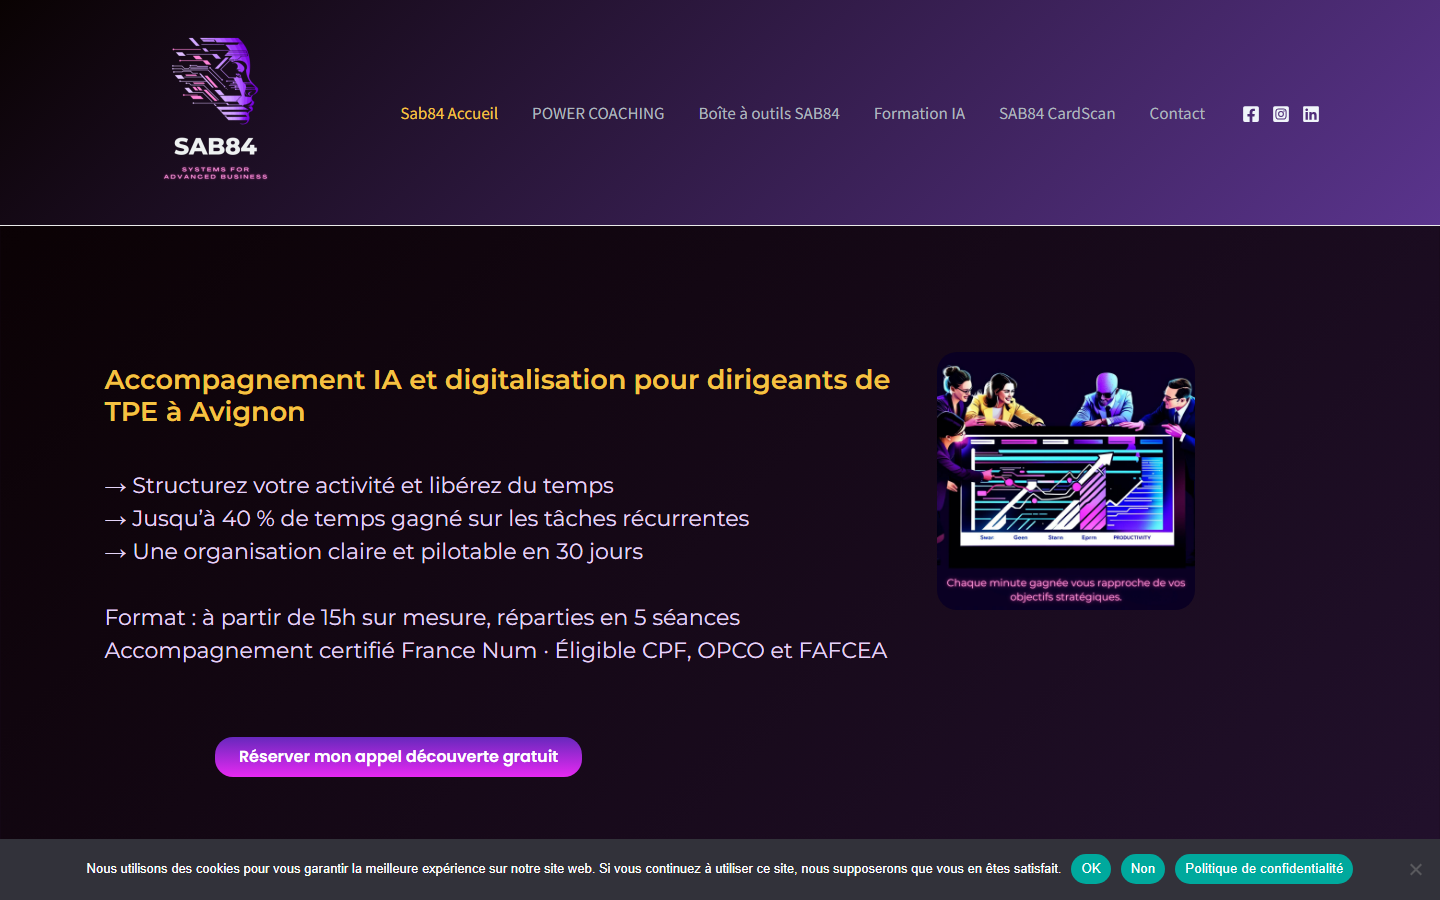The width and height of the screenshot is (1440, 900).
Task: Go to Sab84 Accueil menu item
Action: tap(449, 114)
